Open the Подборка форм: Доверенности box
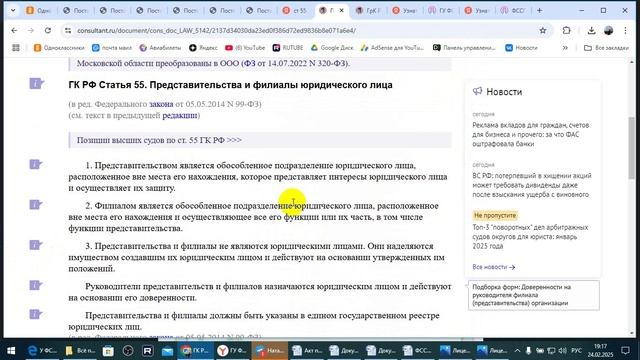This screenshot has height=360, width=640. [x=533, y=295]
